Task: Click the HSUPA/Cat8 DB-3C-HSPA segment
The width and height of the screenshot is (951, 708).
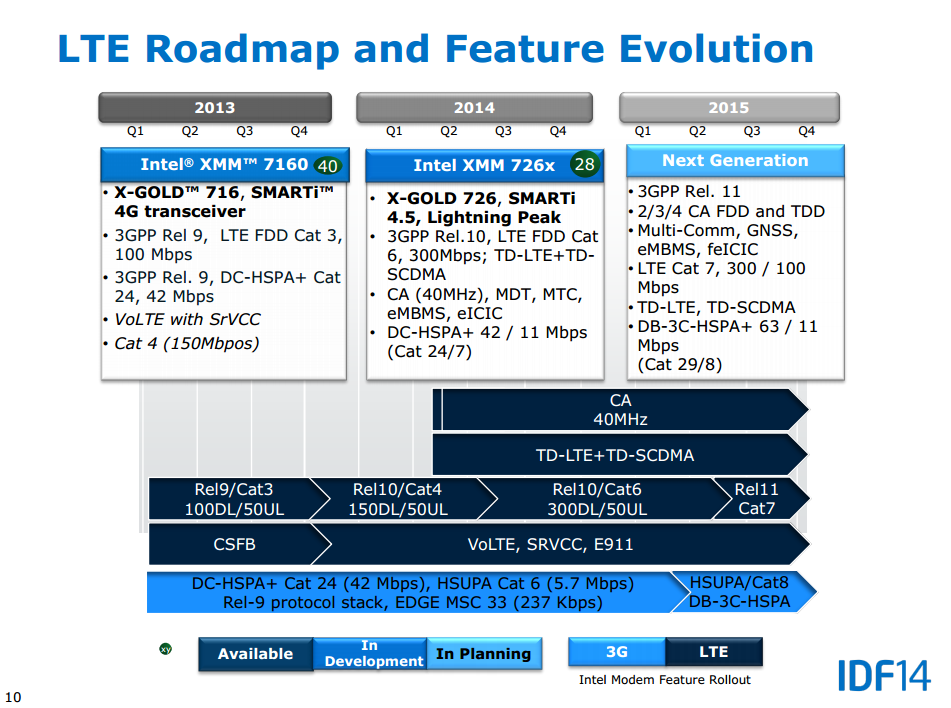Action: pyautogui.click(x=740, y=592)
